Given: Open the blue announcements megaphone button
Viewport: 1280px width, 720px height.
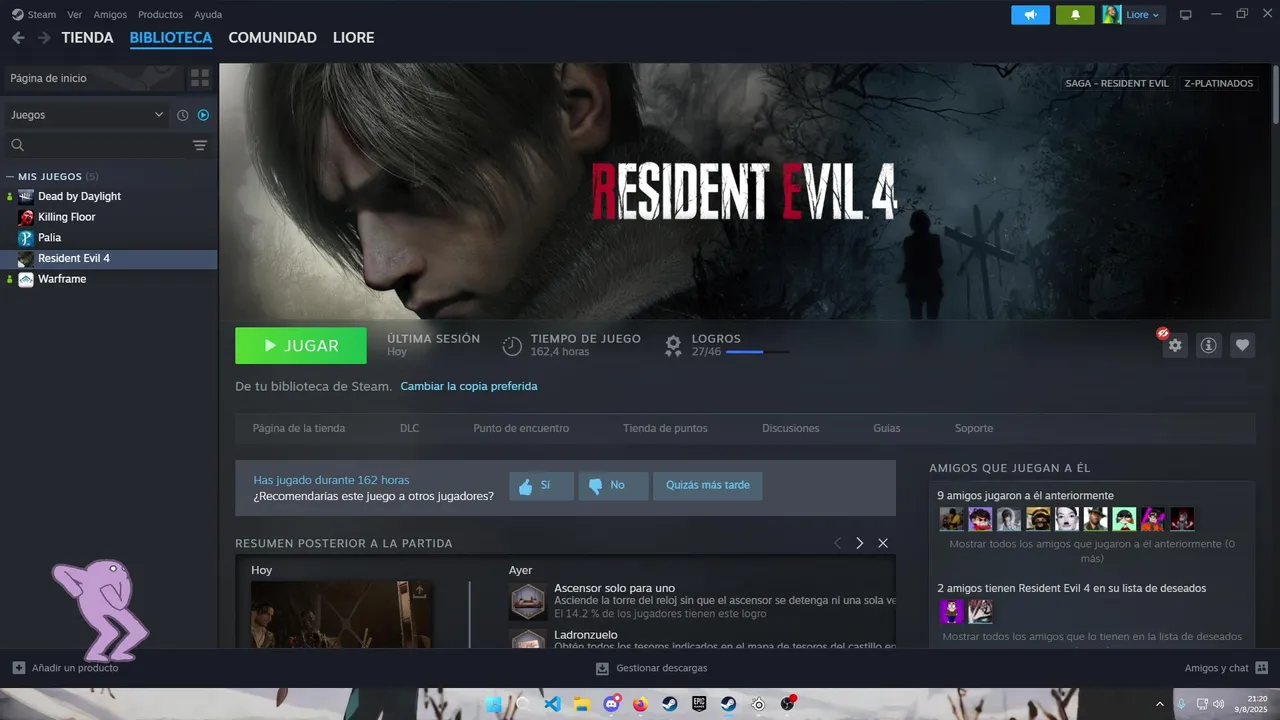Looking at the screenshot, I should [x=1030, y=15].
